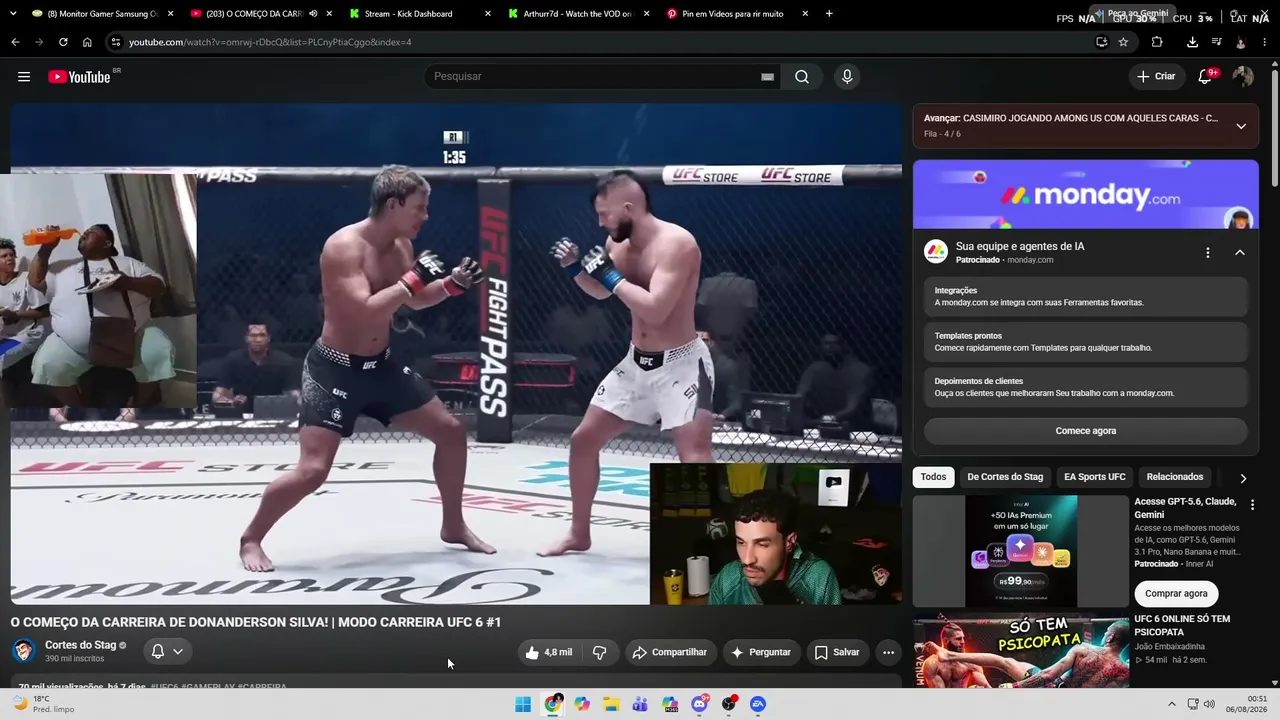Open Templates prontos ad link

(x=1085, y=342)
